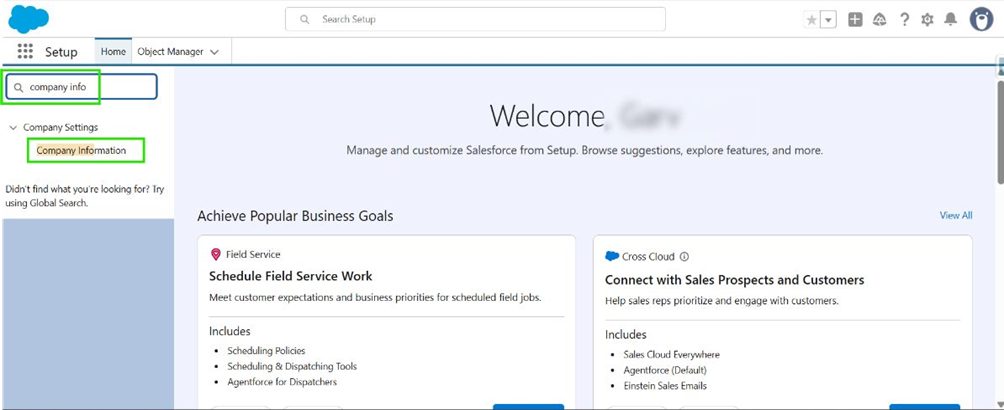
Task: Click the info icon beside Cross Cloud
Action: tap(684, 256)
